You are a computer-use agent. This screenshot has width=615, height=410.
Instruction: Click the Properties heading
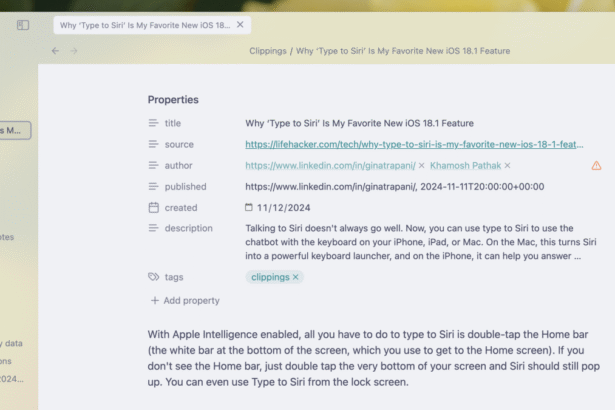[x=173, y=100]
